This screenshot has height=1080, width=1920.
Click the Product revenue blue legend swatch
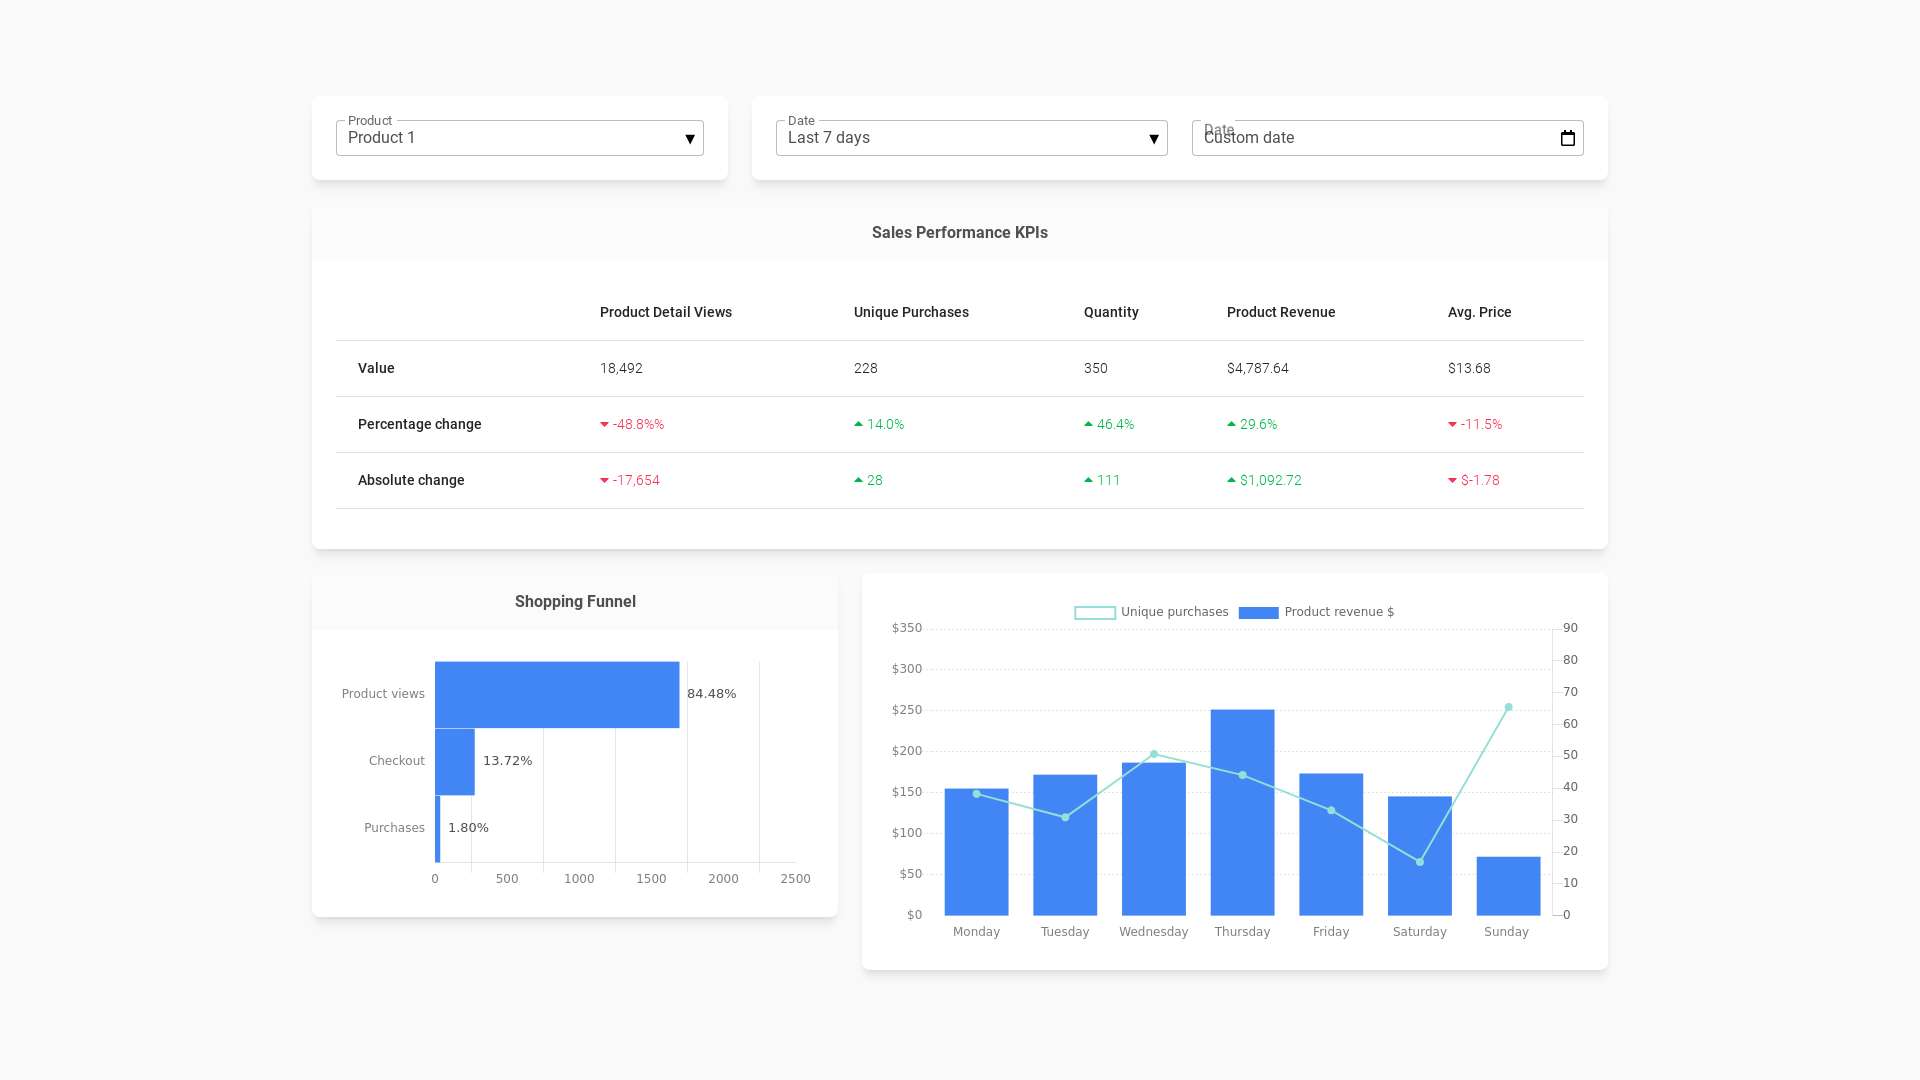[1258, 613]
